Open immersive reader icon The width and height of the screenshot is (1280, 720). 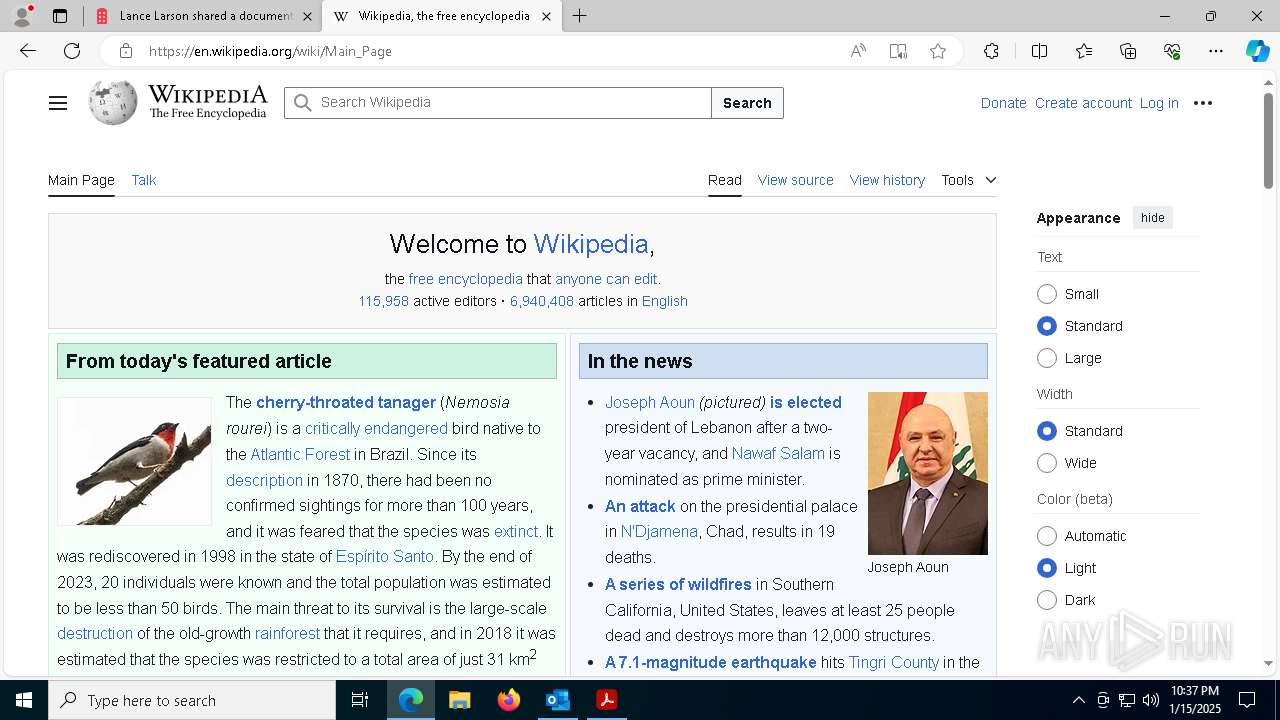click(x=898, y=51)
